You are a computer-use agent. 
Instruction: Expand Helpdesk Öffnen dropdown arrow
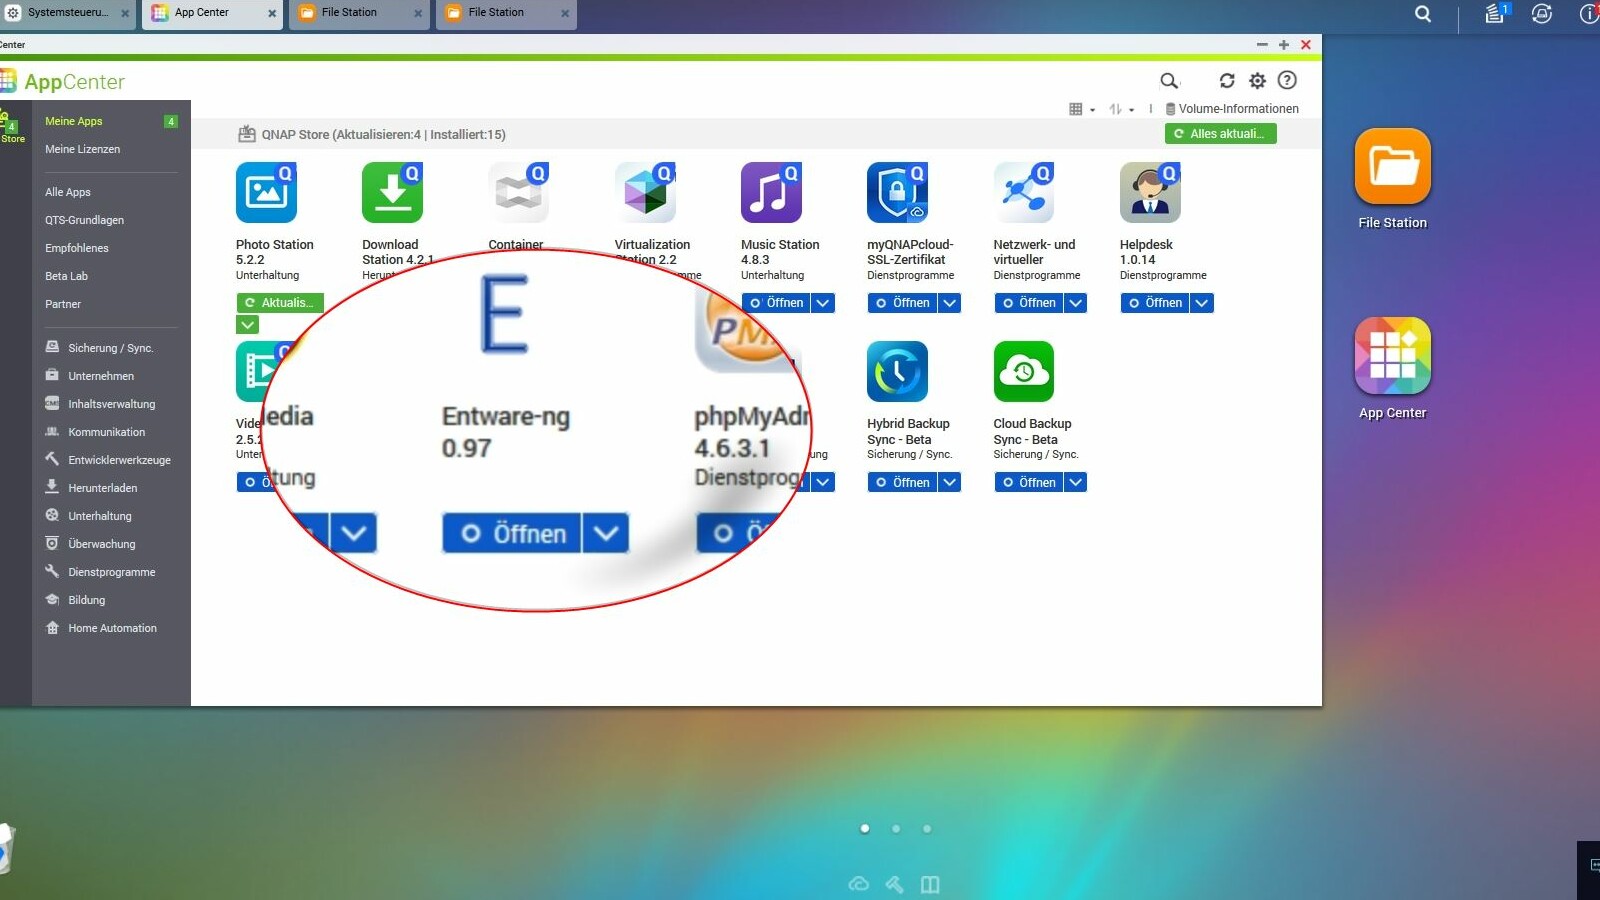1202,303
